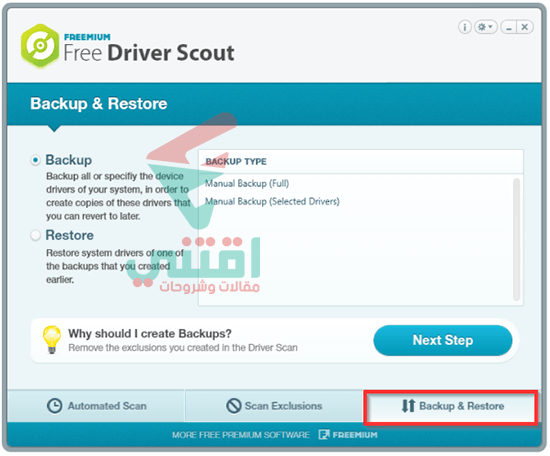Click the Freemium logo in footer
The image size is (550, 456).
pyautogui.click(x=348, y=435)
